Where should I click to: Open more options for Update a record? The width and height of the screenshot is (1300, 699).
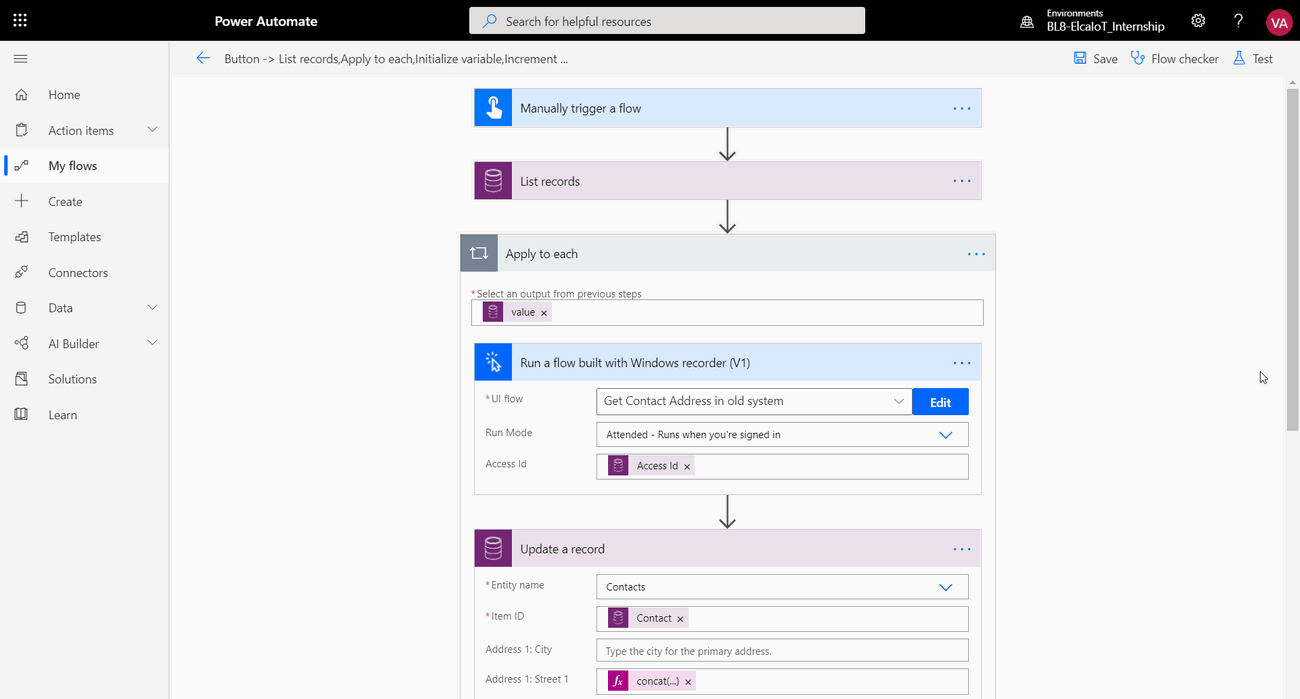point(962,549)
